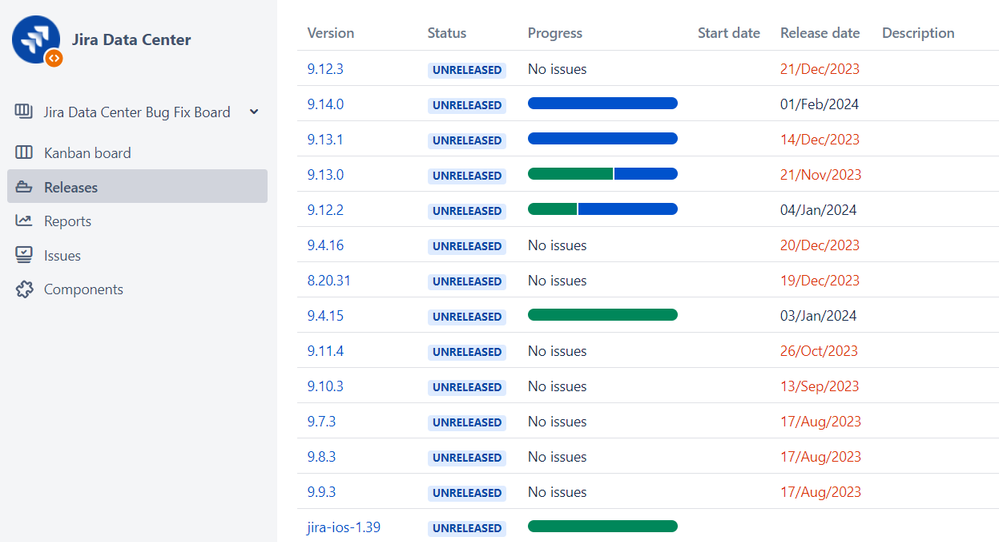
Task: Click the Jira Data Center project title
Action: pyautogui.click(x=131, y=39)
